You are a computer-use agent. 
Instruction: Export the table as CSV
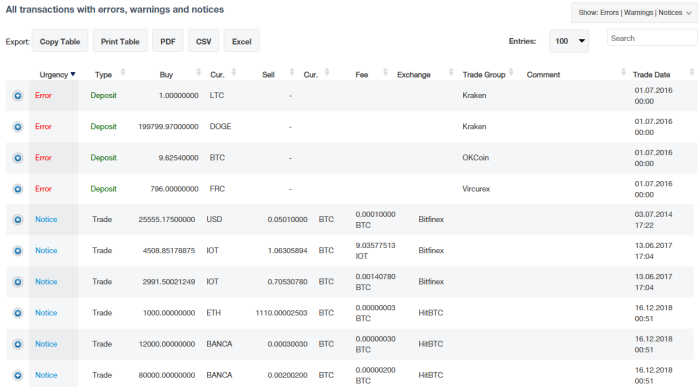tap(204, 41)
